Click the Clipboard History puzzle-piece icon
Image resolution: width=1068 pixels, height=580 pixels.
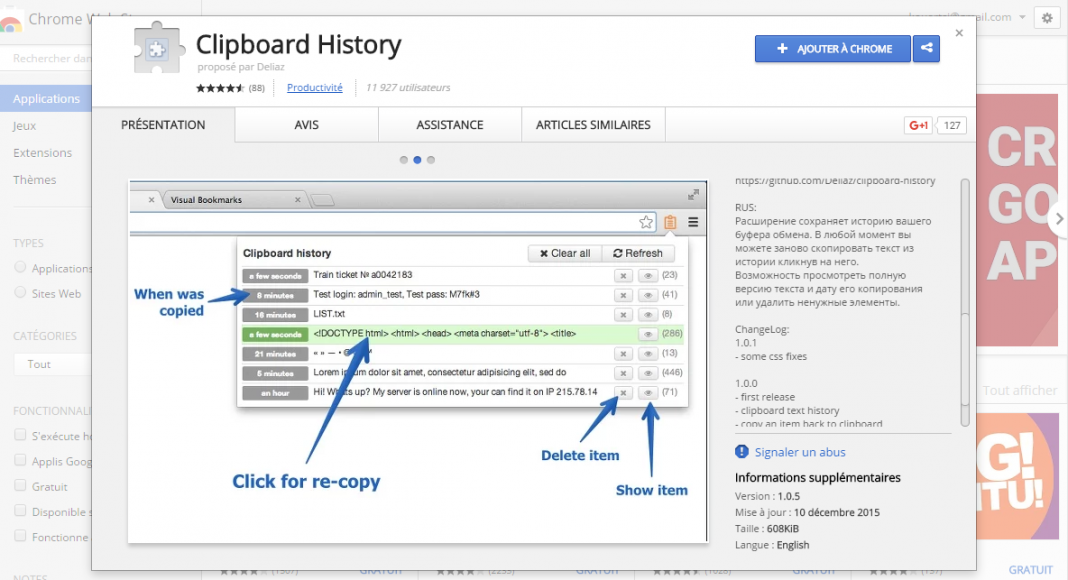pos(159,48)
